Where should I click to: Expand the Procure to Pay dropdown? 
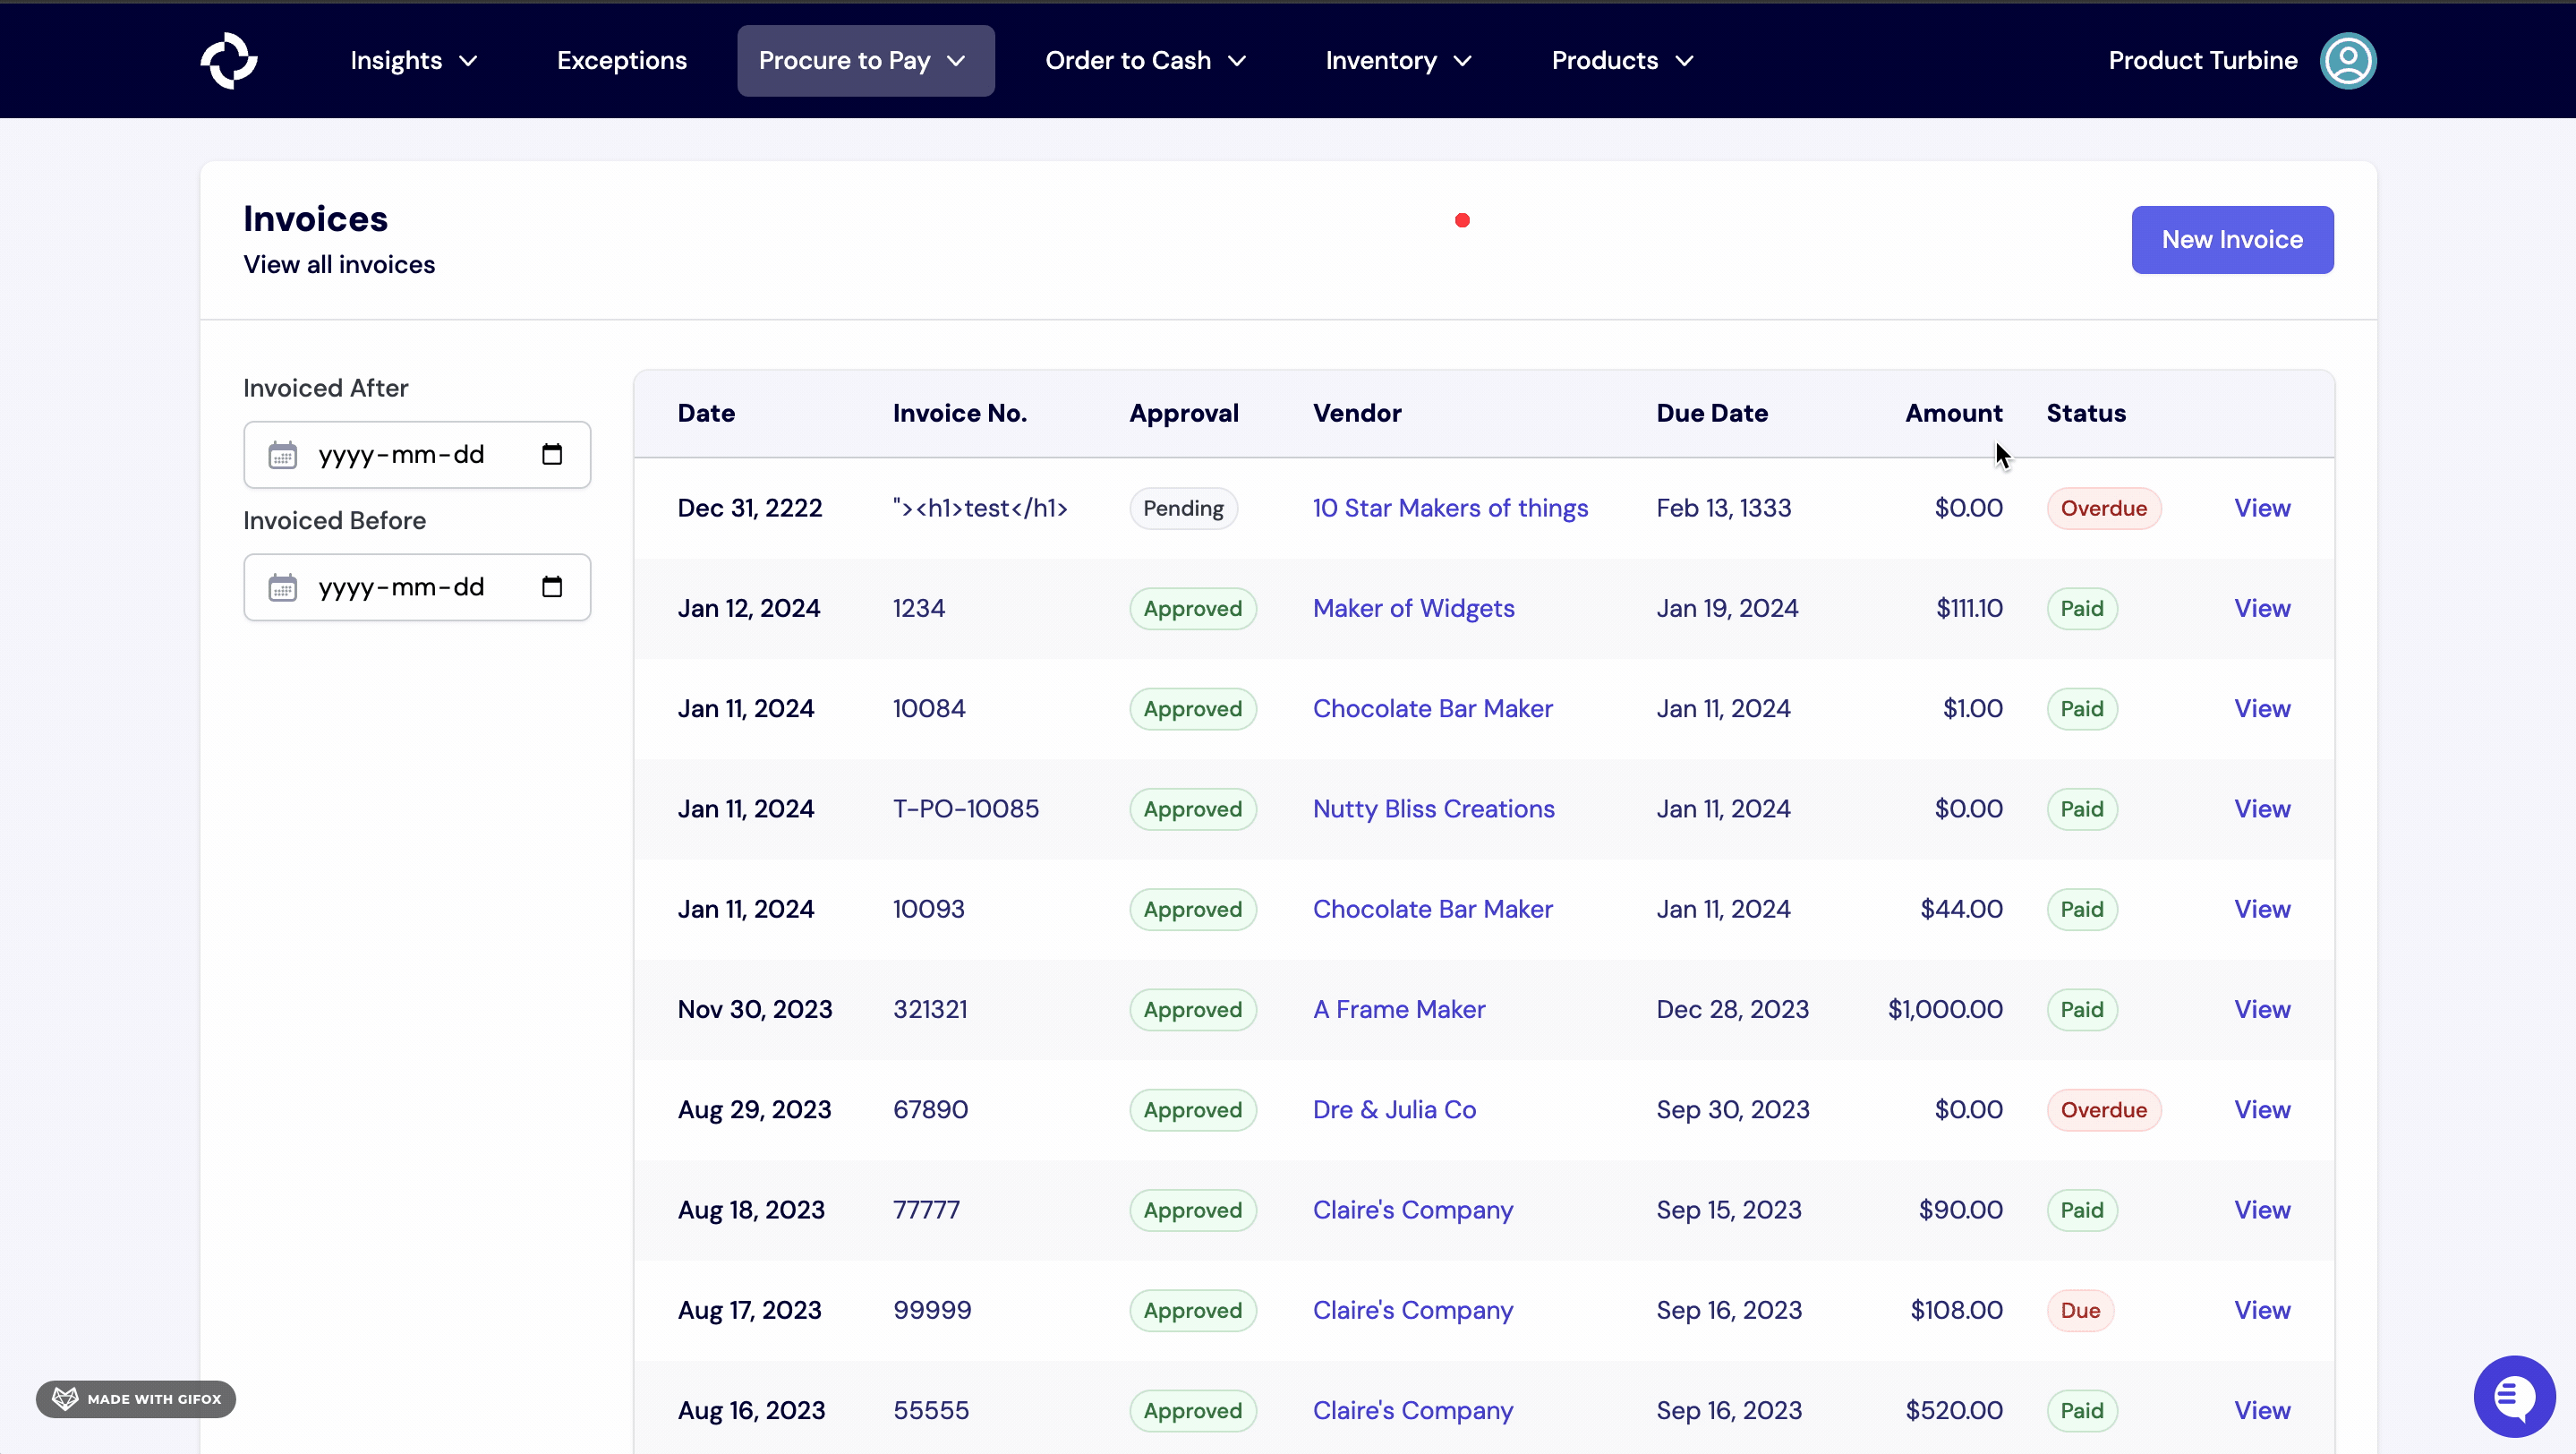point(865,60)
